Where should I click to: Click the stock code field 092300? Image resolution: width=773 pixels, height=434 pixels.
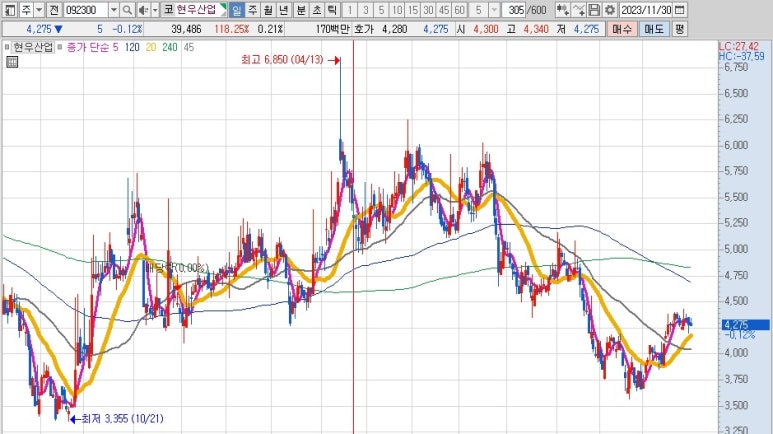[85, 9]
